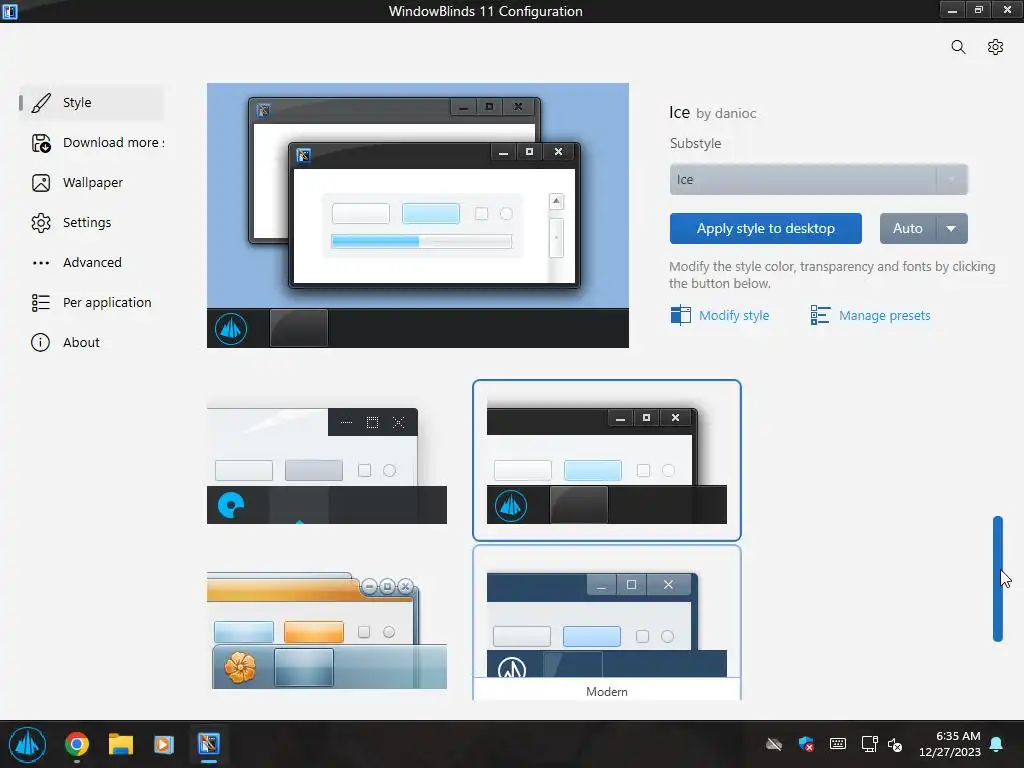This screenshot has width=1024, height=768.
Task: Click the Modify style icon
Action: tap(680, 315)
